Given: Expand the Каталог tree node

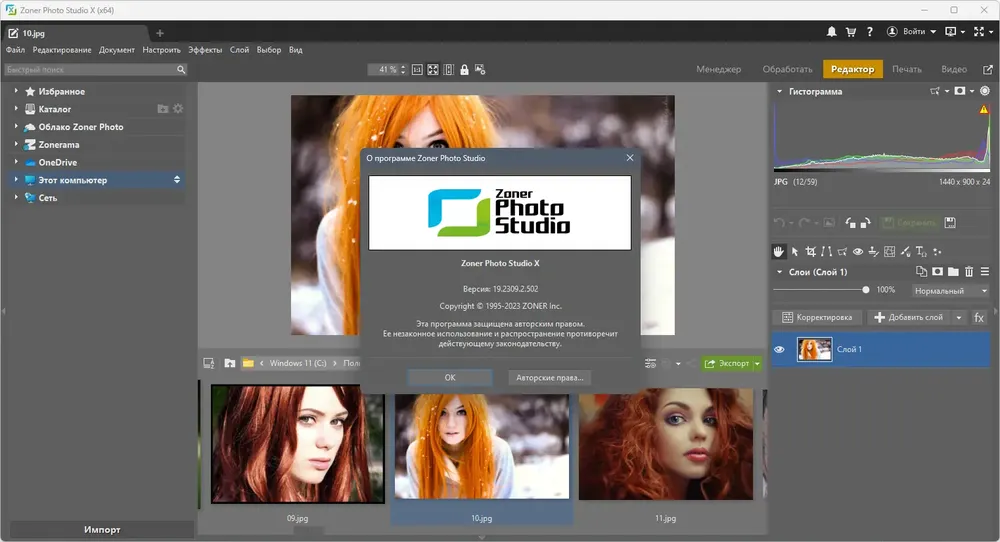Looking at the screenshot, I should (x=16, y=109).
